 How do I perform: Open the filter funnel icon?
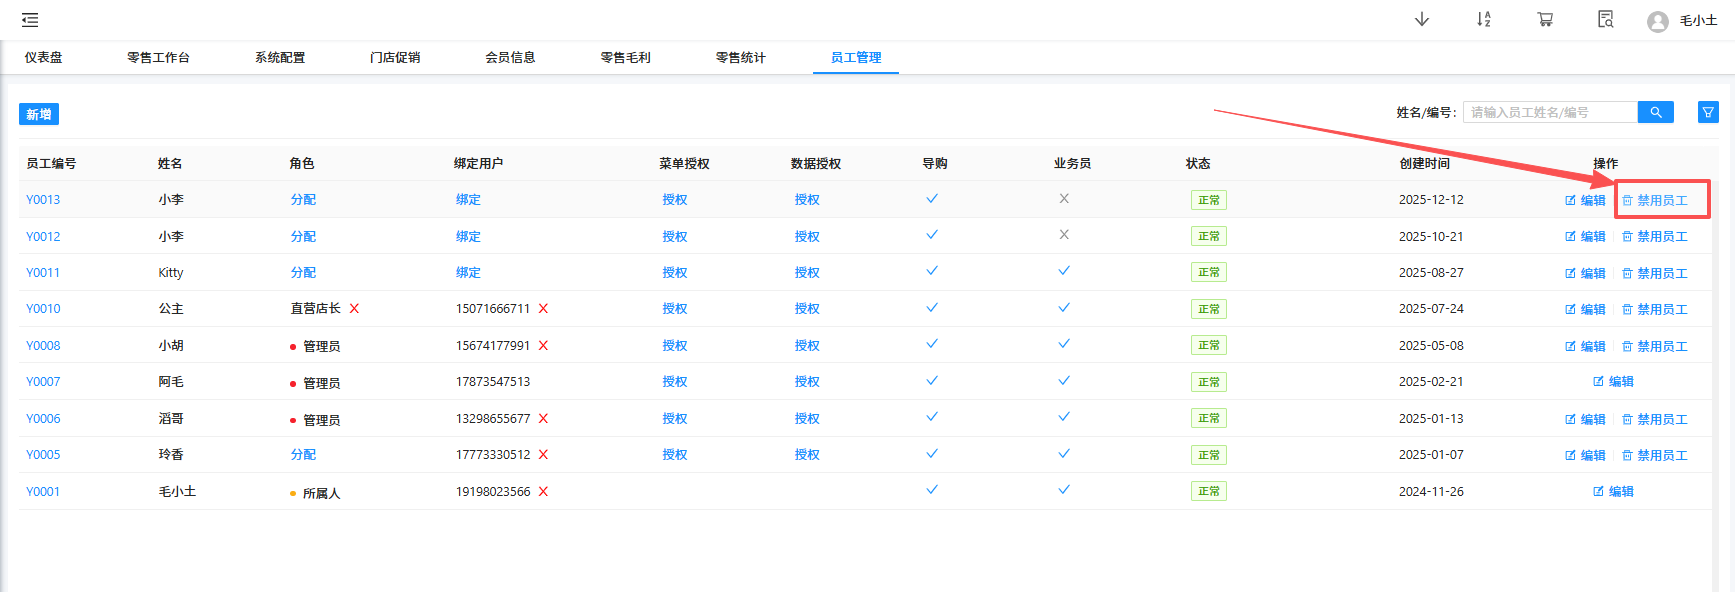tap(1708, 113)
